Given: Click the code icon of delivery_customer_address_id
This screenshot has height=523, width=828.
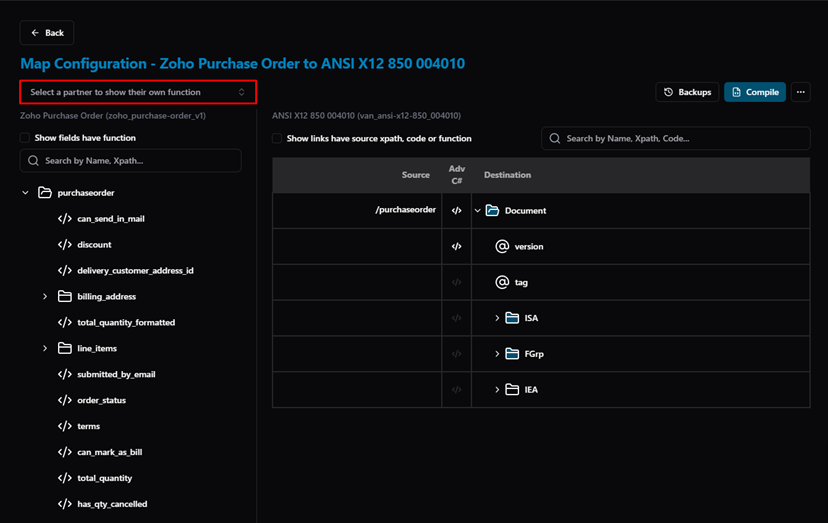Looking at the screenshot, I should pyautogui.click(x=64, y=270).
